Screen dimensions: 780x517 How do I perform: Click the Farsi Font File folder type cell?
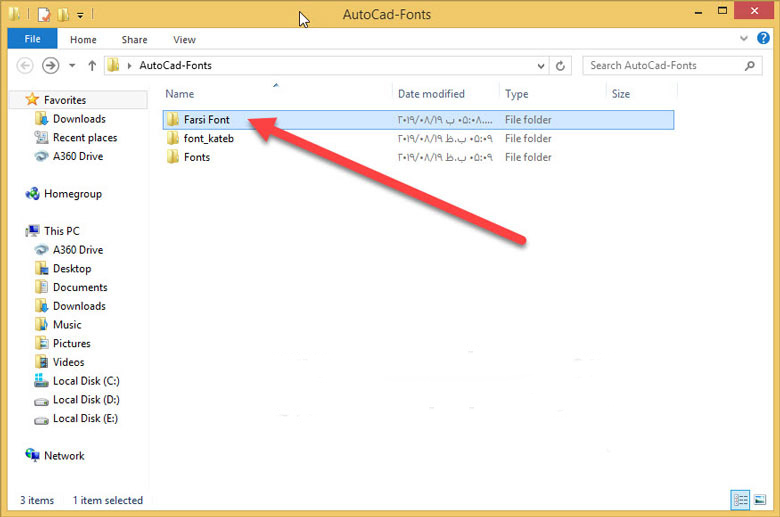click(x=528, y=120)
